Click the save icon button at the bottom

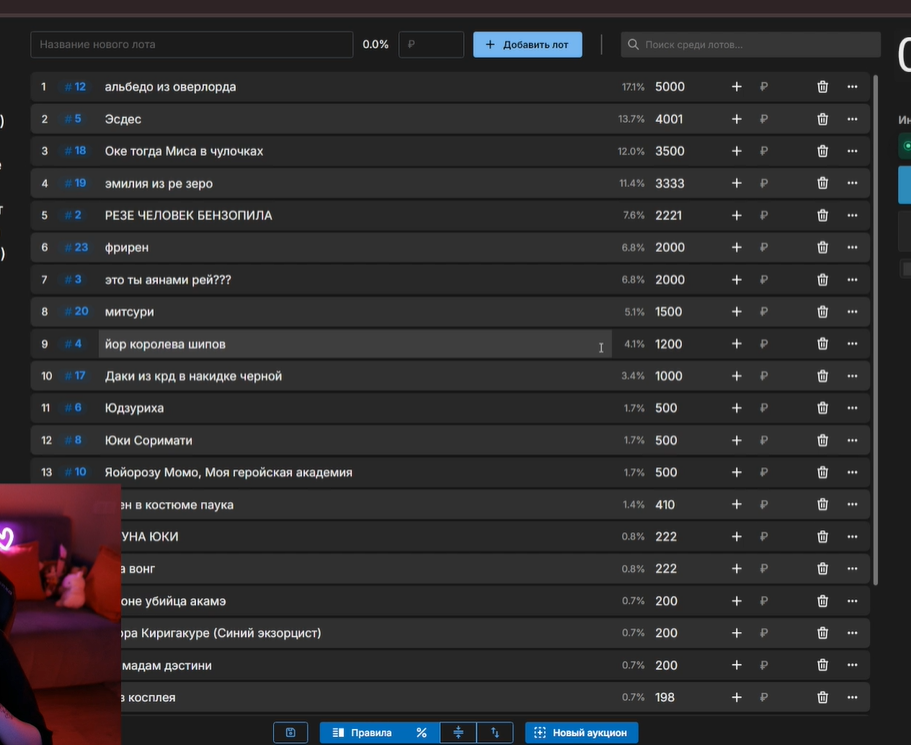pos(290,733)
